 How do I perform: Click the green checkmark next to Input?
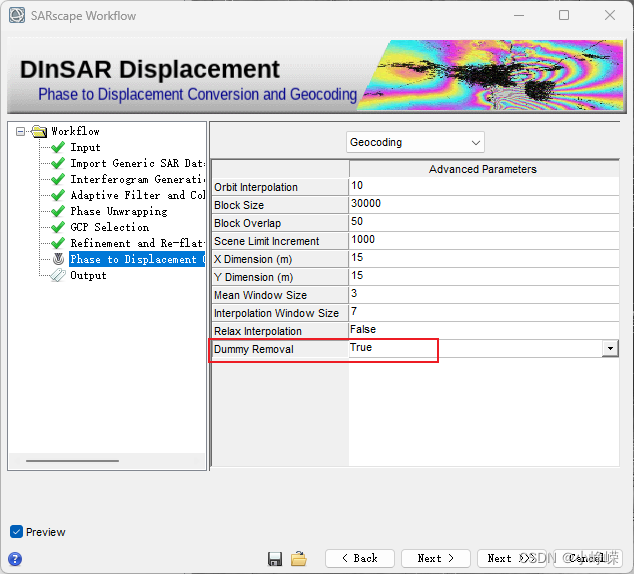click(x=58, y=147)
